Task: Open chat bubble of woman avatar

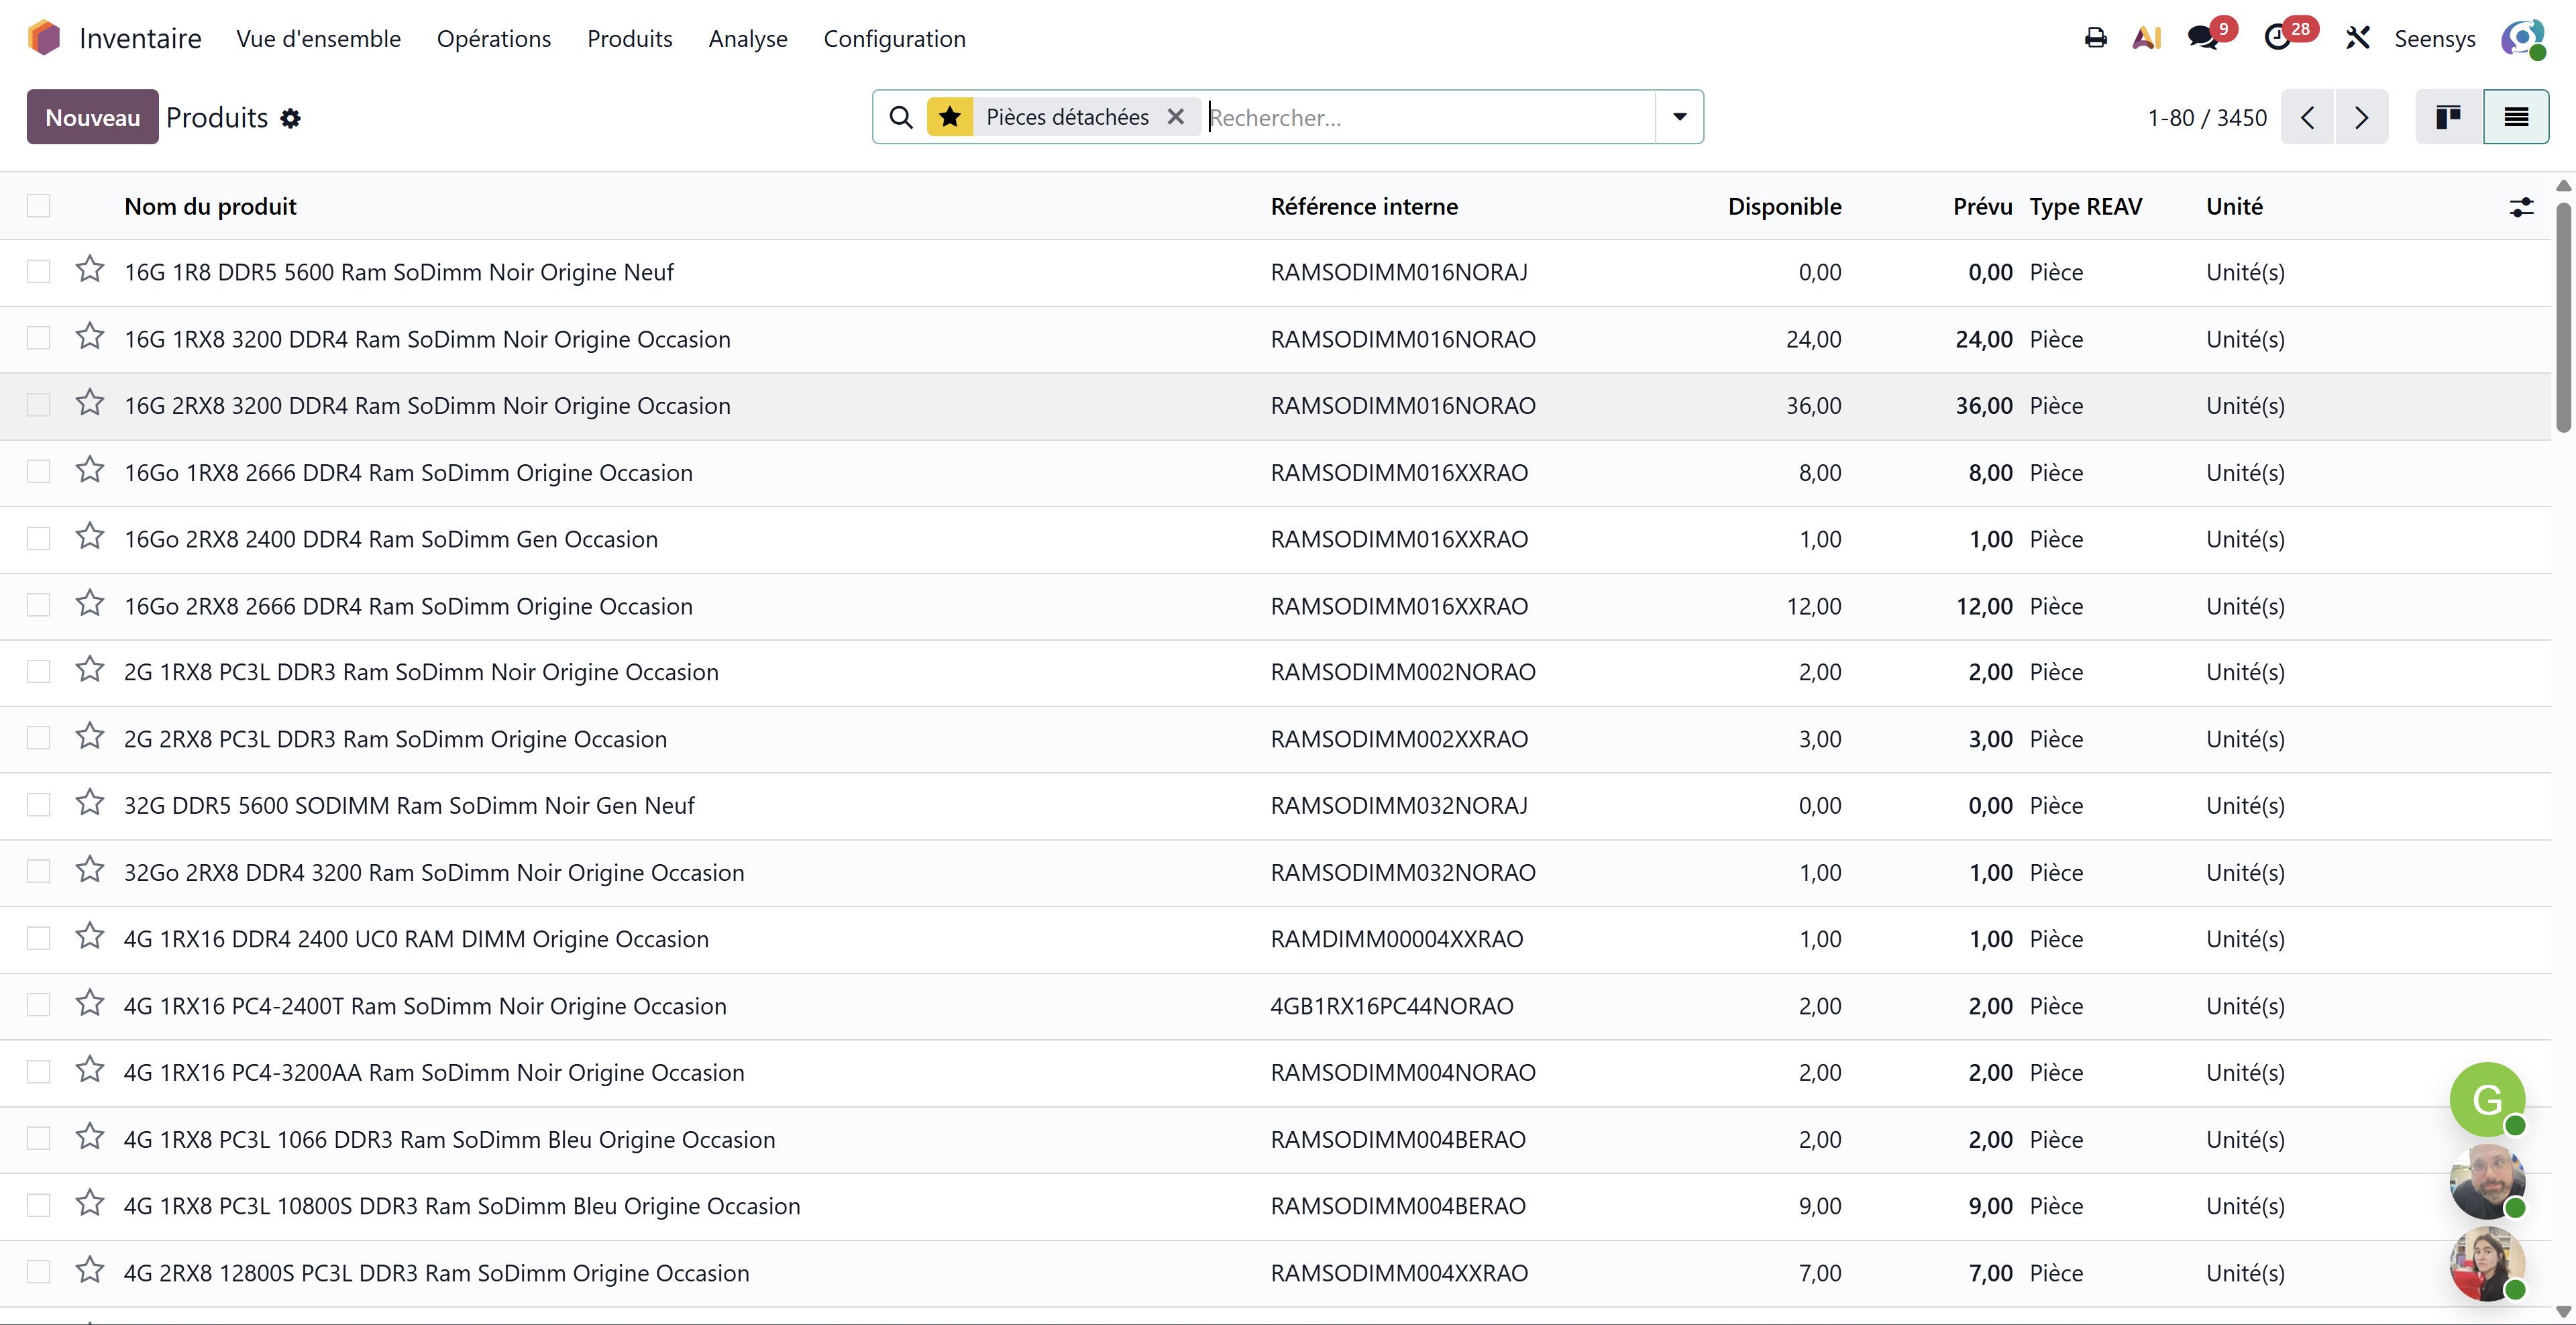Action: point(2487,1264)
